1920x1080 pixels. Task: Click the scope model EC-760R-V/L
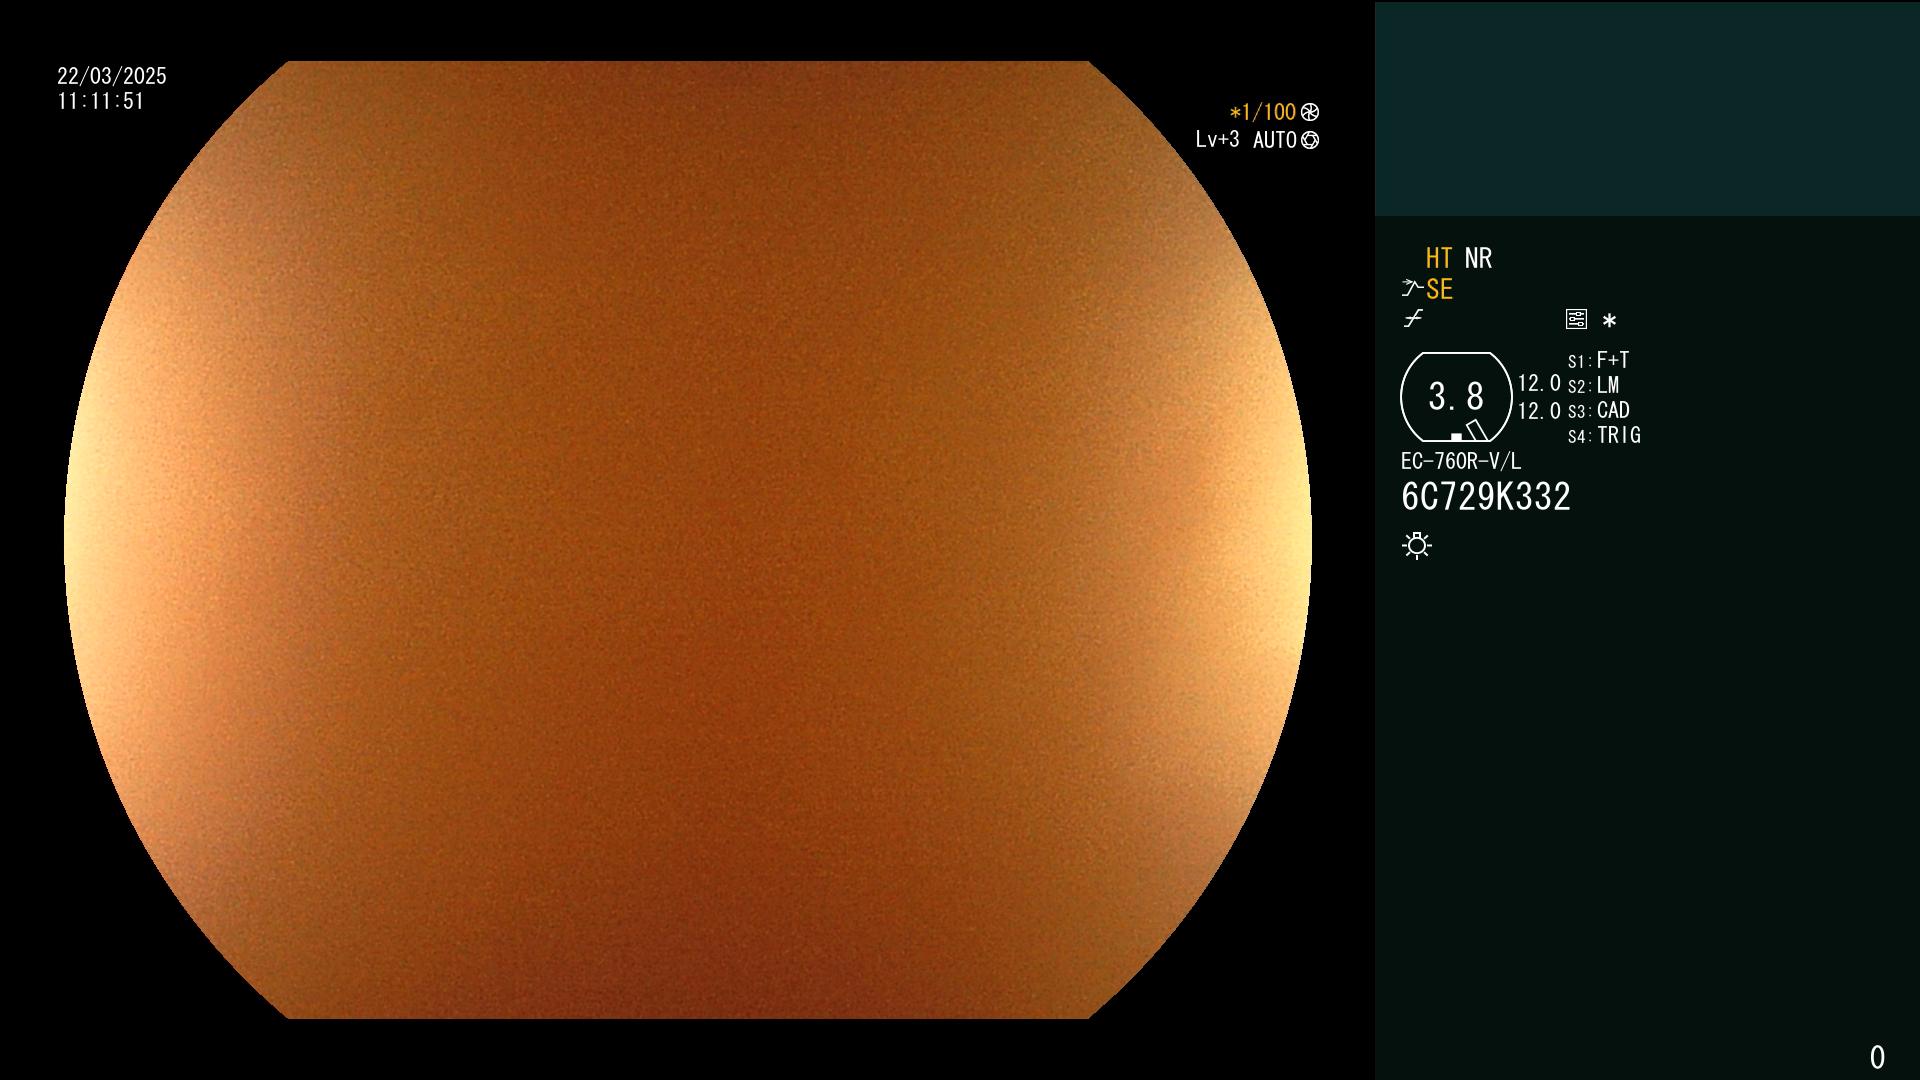coord(1461,461)
